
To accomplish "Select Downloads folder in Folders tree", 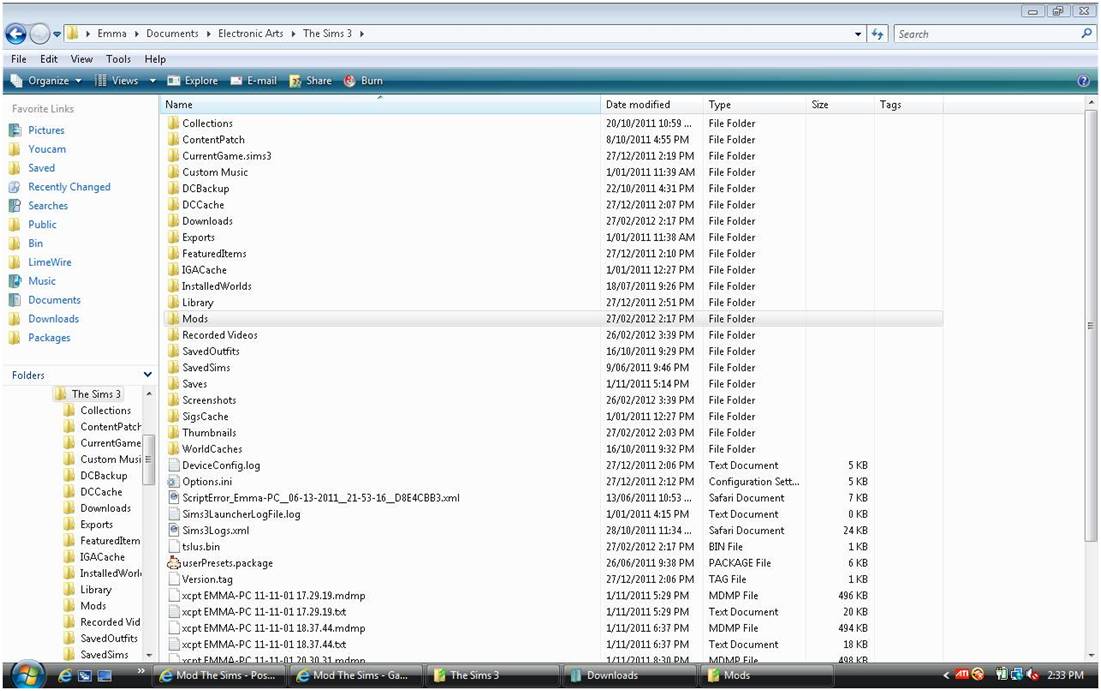I will 105,508.
